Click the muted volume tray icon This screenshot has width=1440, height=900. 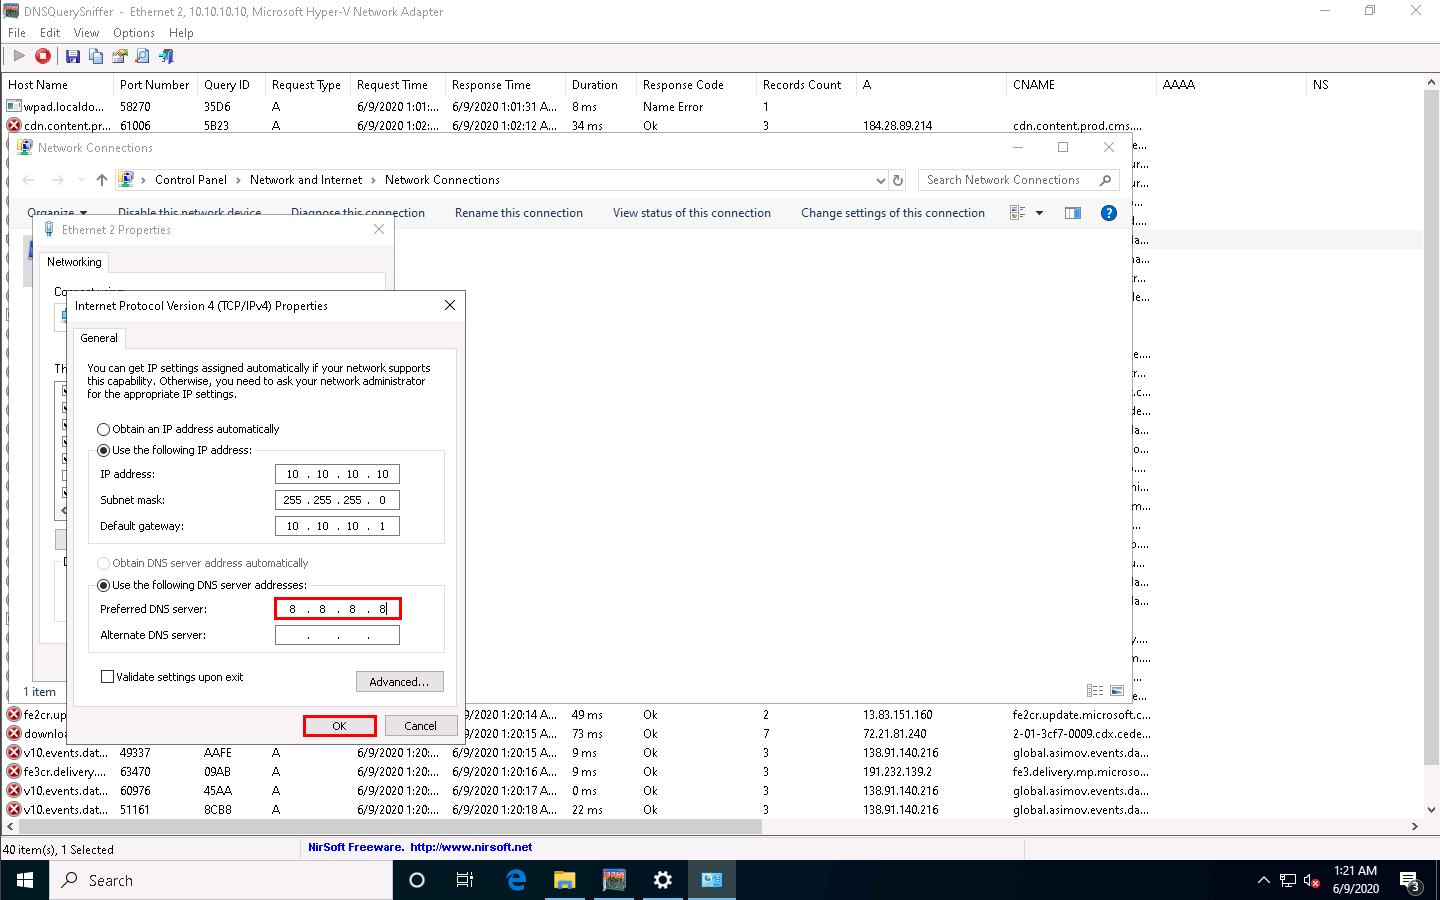click(x=1313, y=881)
